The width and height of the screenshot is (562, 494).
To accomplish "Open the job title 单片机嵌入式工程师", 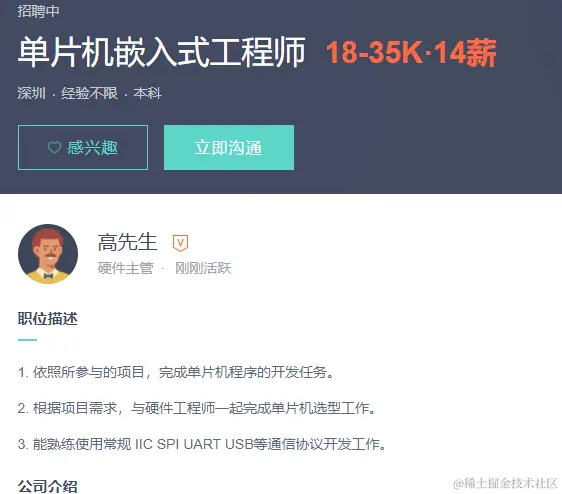I will [162, 52].
